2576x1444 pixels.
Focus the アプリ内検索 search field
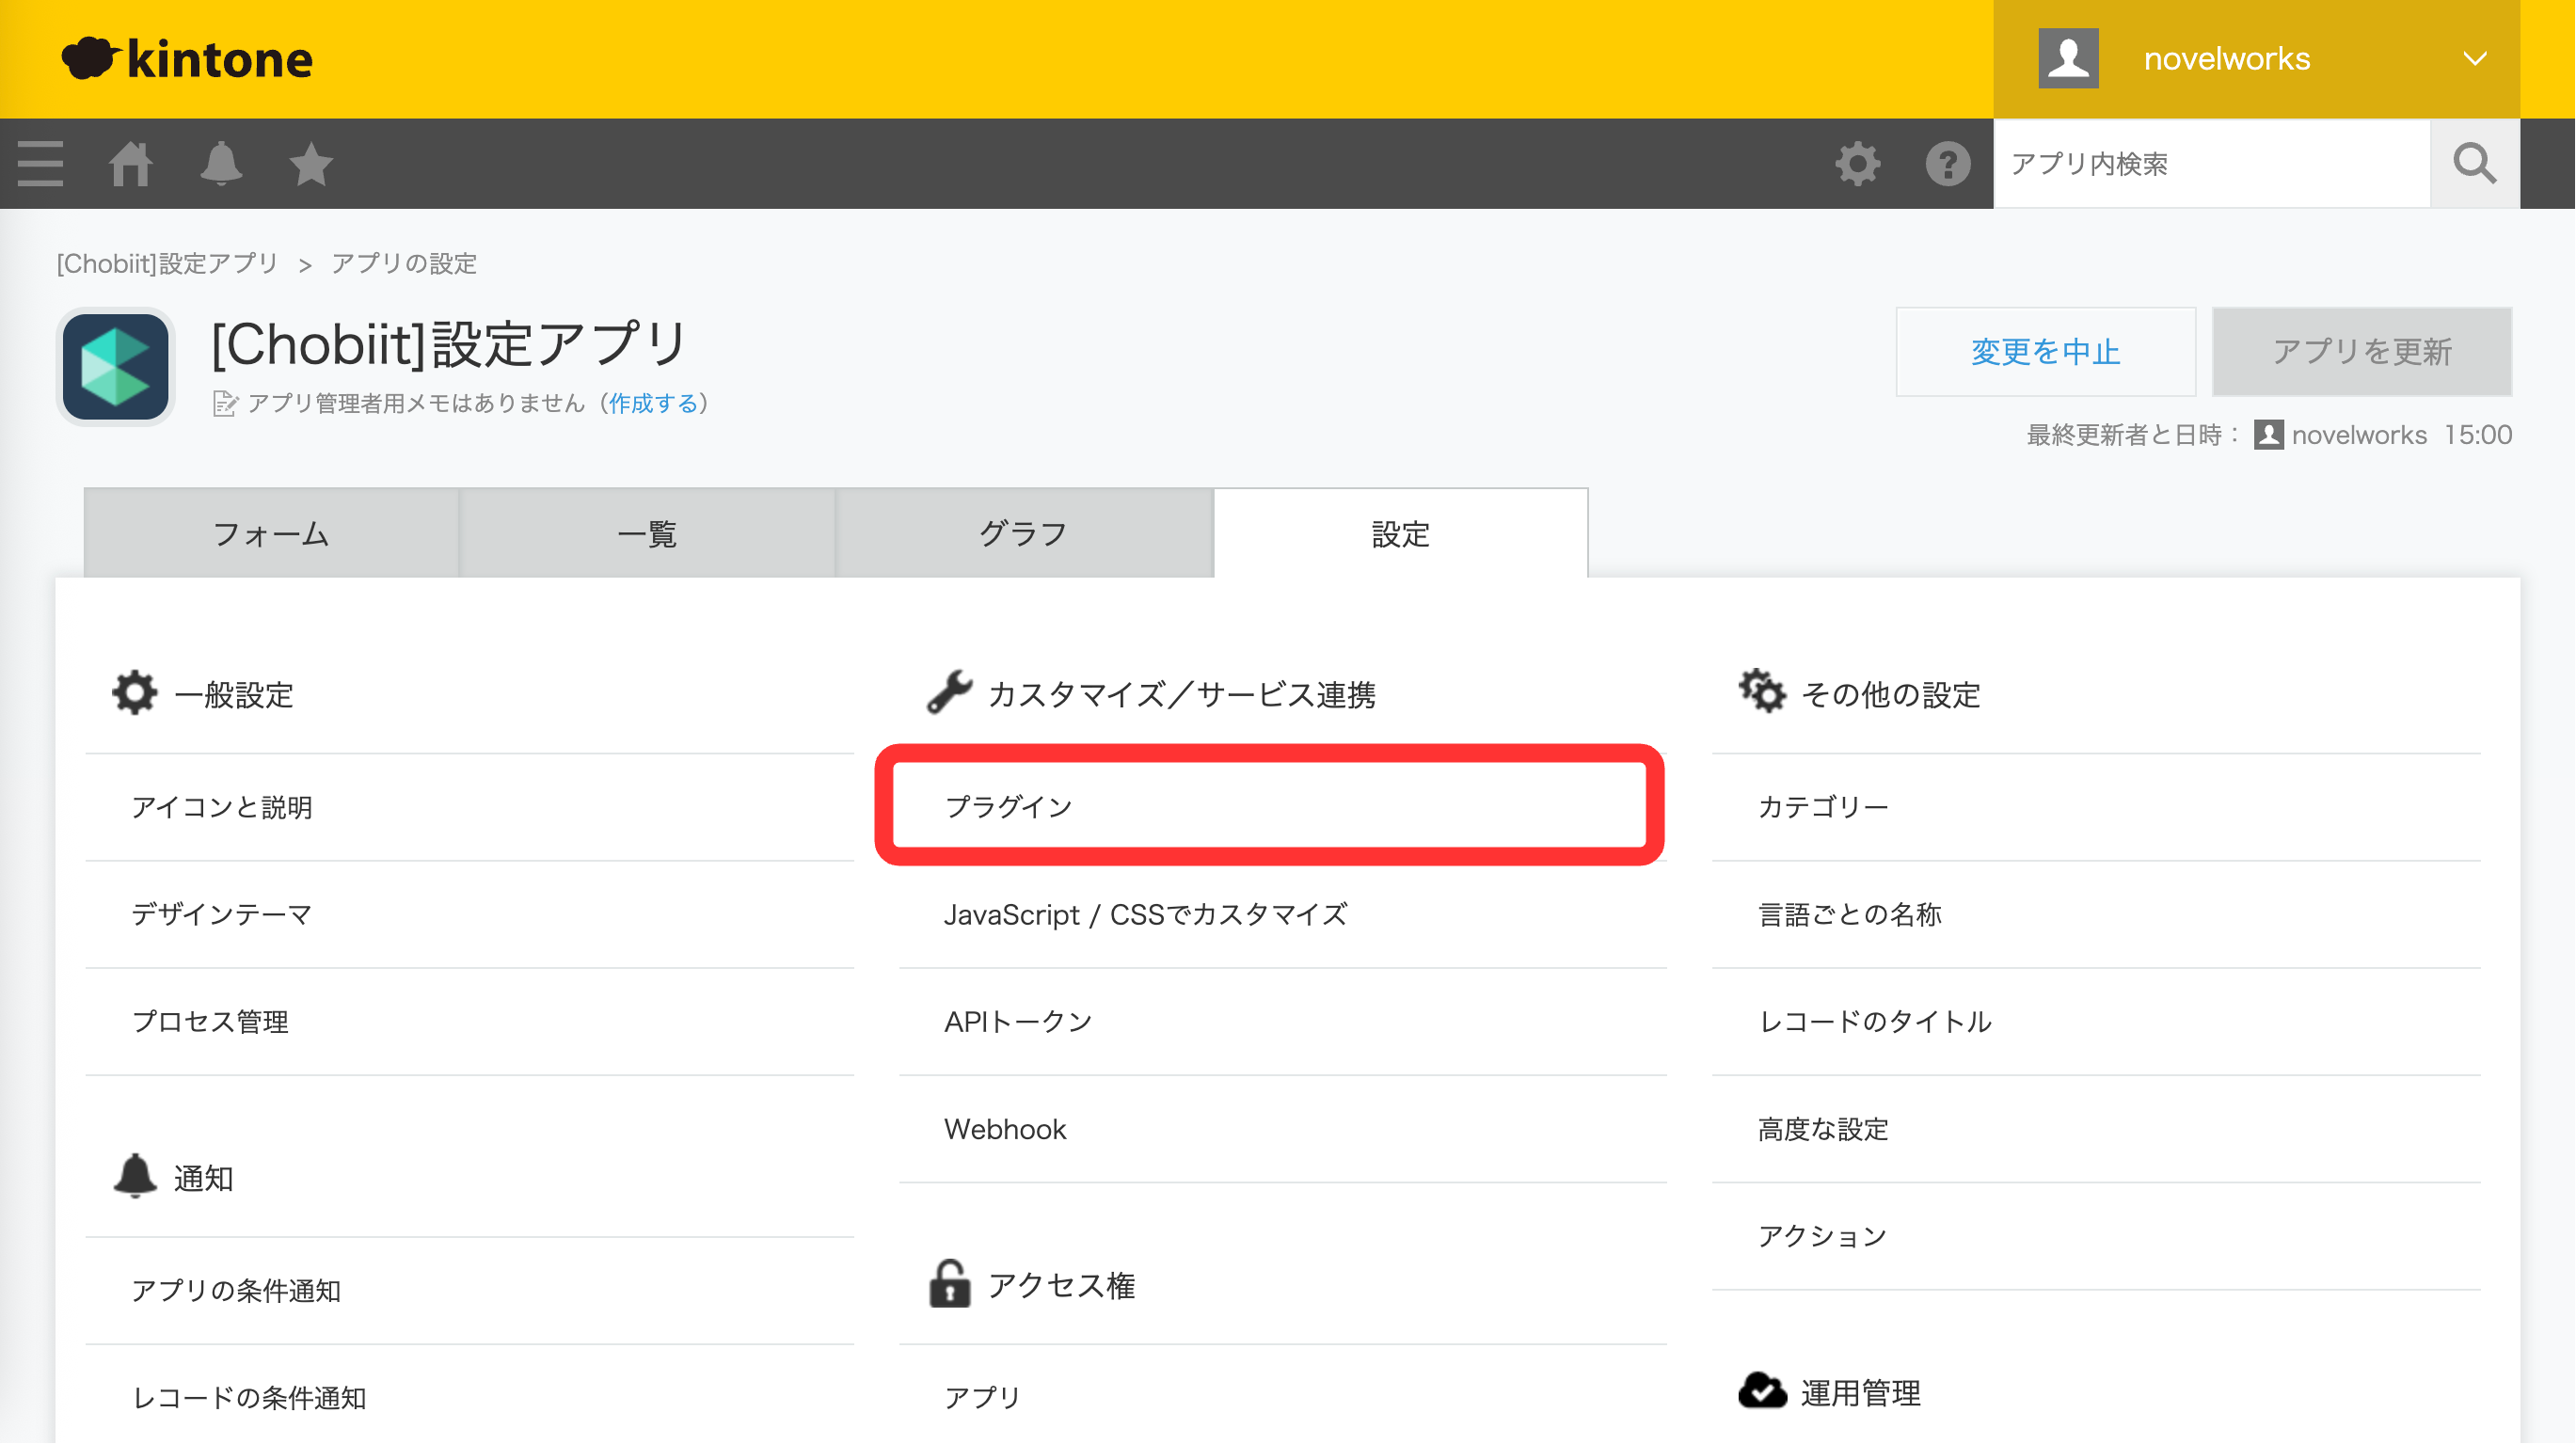click(x=2212, y=164)
